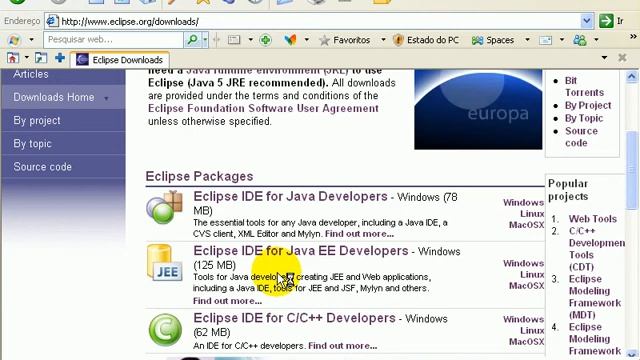Click the page scrollbar up arrow

pyautogui.click(x=631, y=76)
